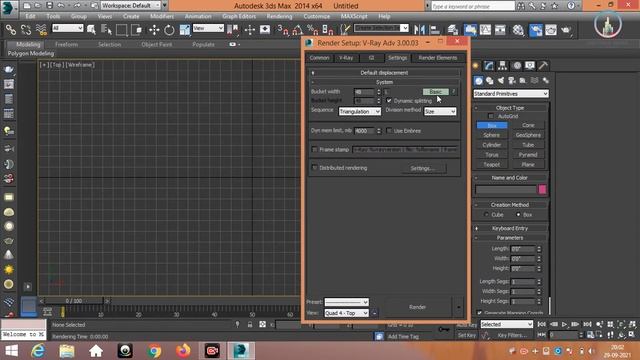The height and width of the screenshot is (360, 640).
Task: Select Lights category in Create panel
Action: tap(501, 80)
